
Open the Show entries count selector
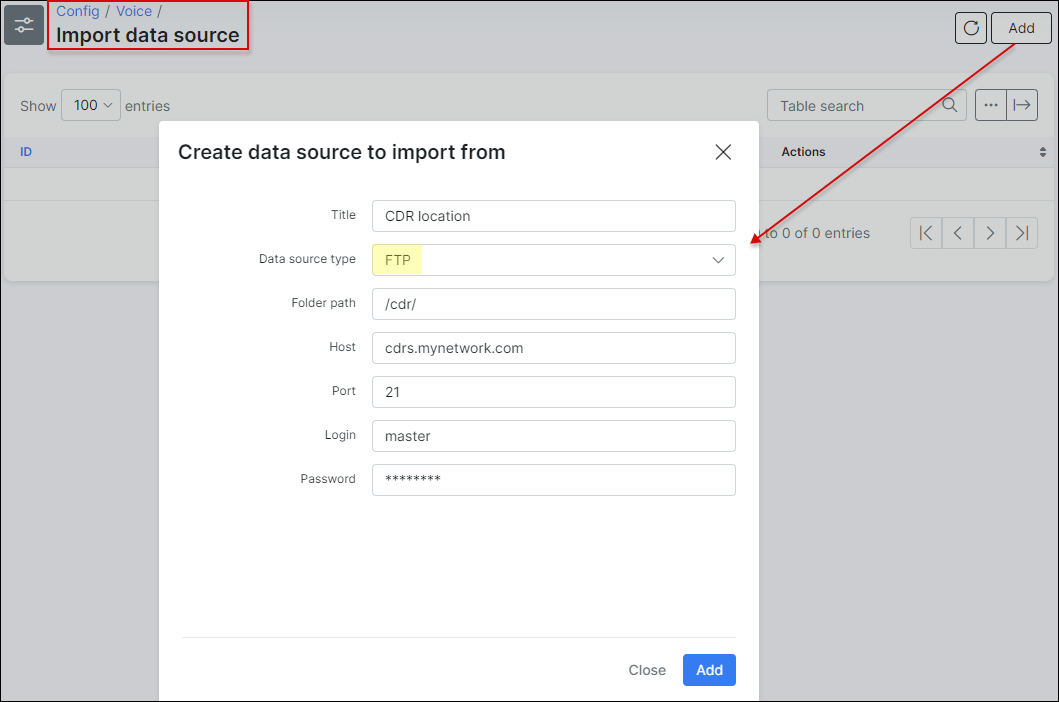(x=91, y=104)
